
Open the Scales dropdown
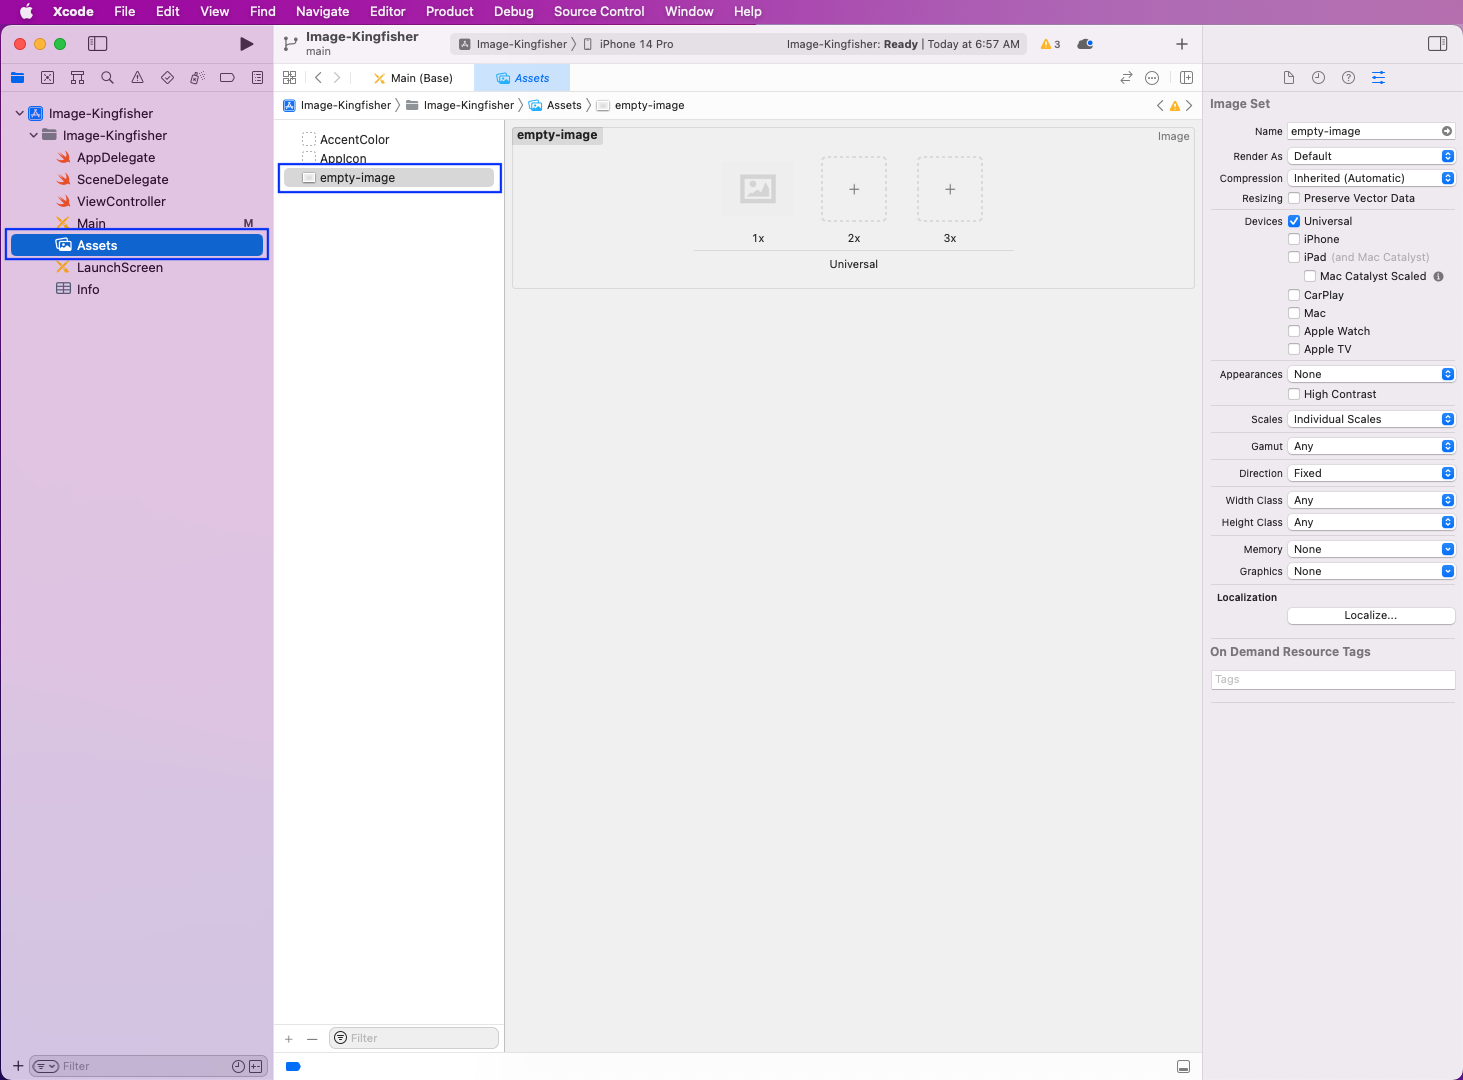pyautogui.click(x=1371, y=419)
